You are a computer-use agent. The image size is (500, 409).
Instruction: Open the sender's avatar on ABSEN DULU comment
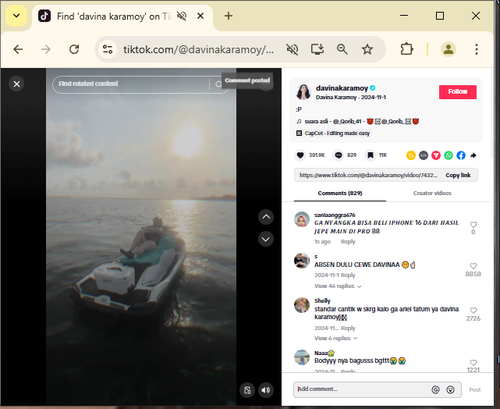302,261
